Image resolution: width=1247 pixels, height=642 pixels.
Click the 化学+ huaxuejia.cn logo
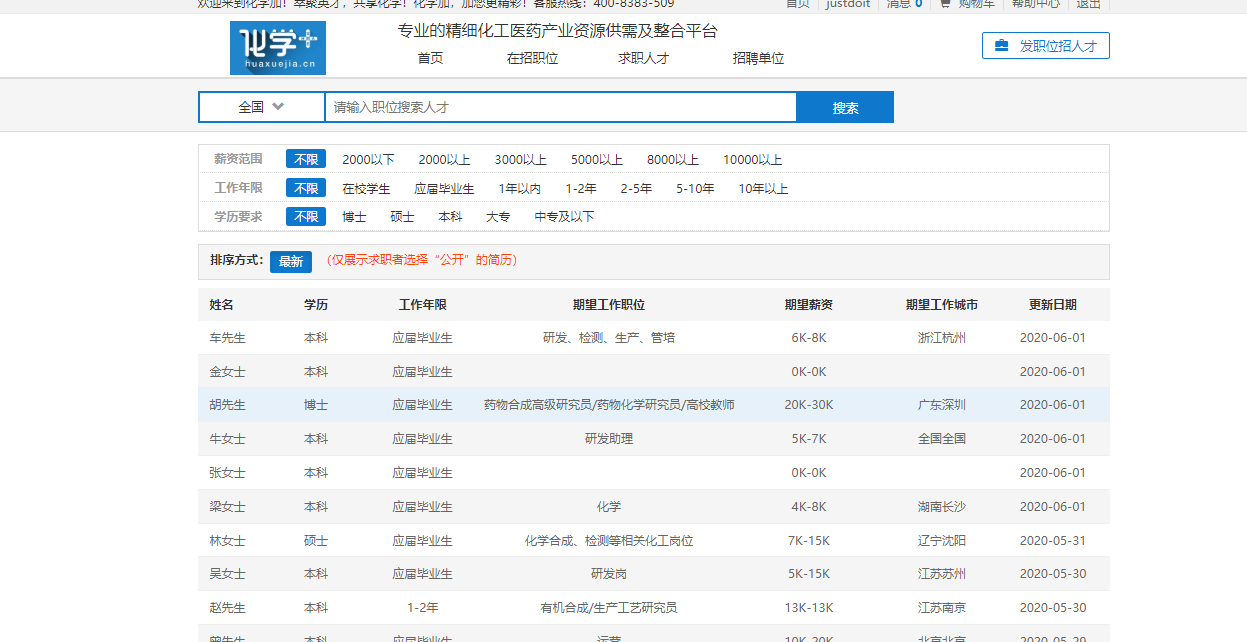[277, 48]
